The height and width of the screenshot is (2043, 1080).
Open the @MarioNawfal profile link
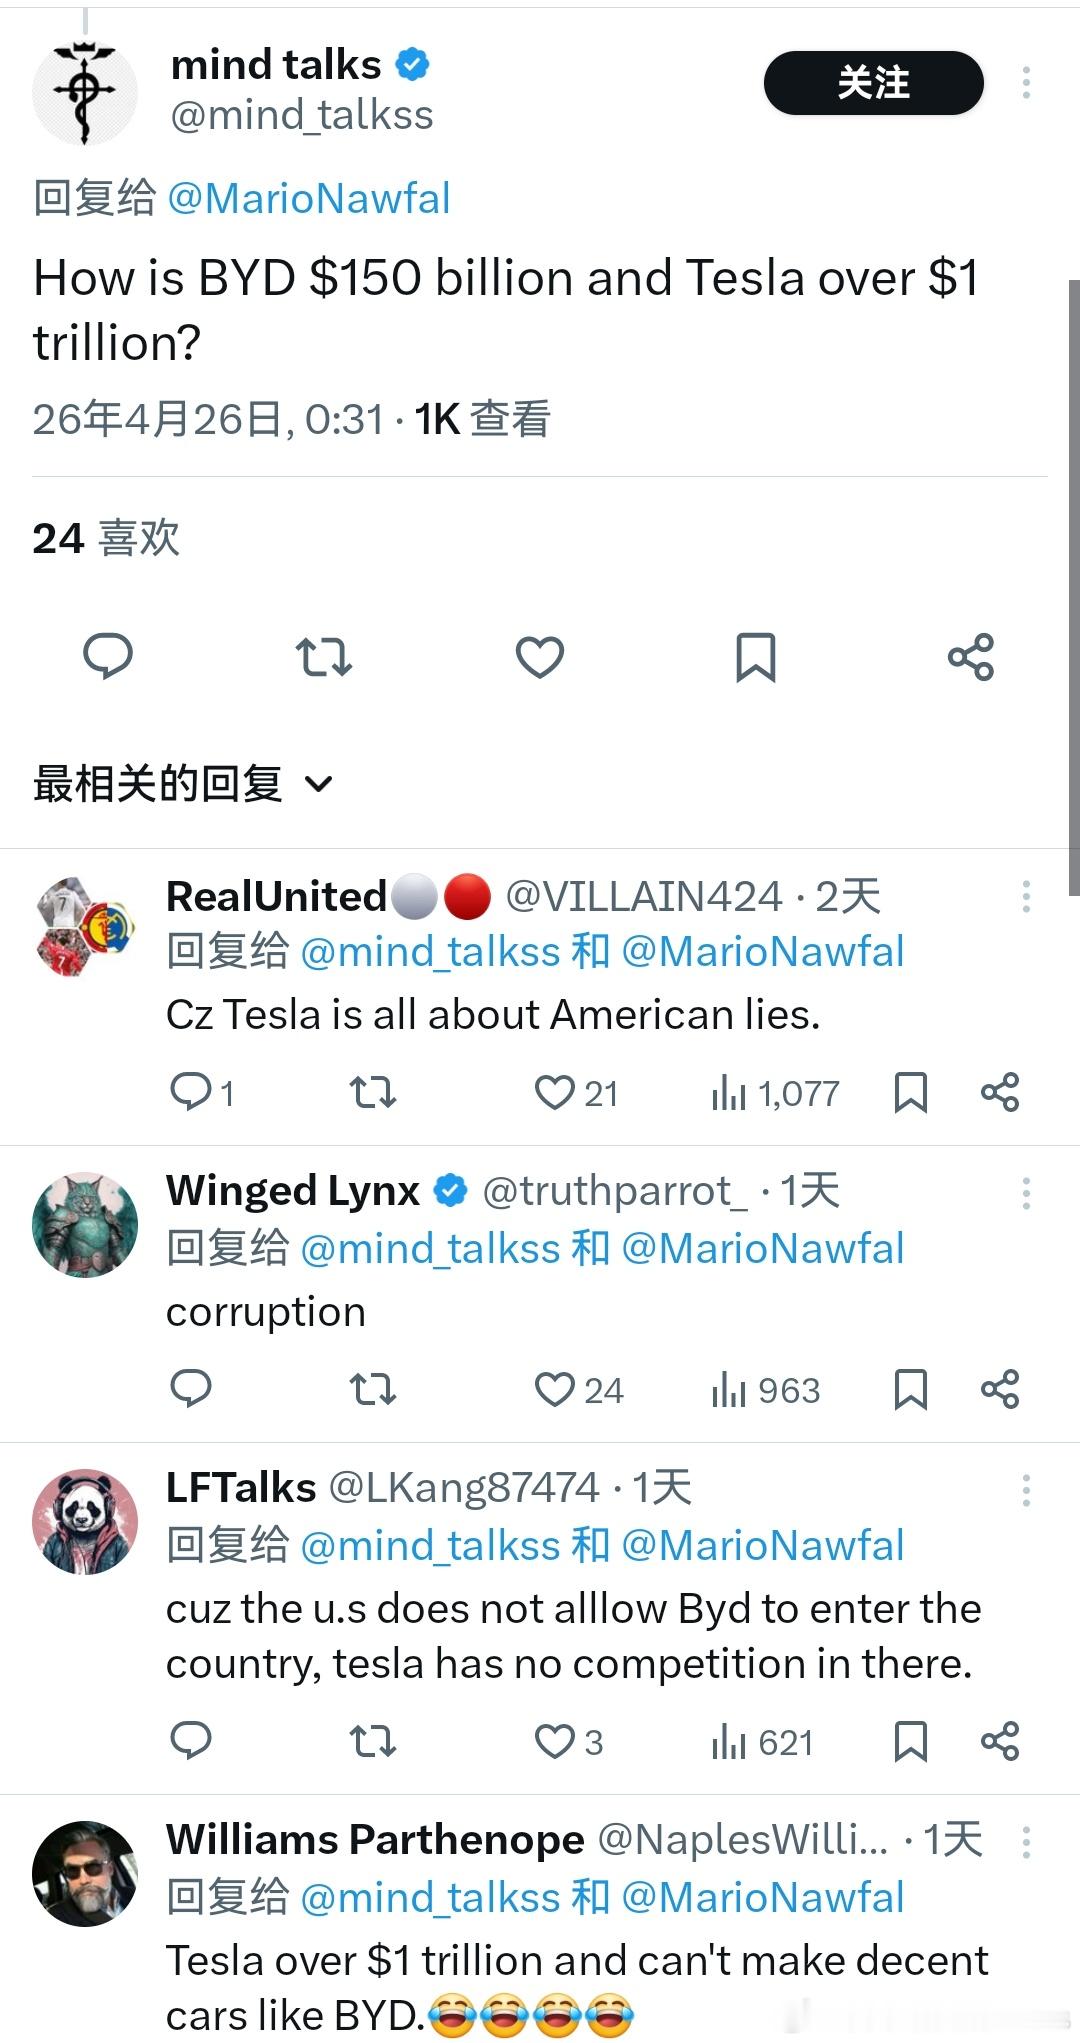(x=310, y=199)
